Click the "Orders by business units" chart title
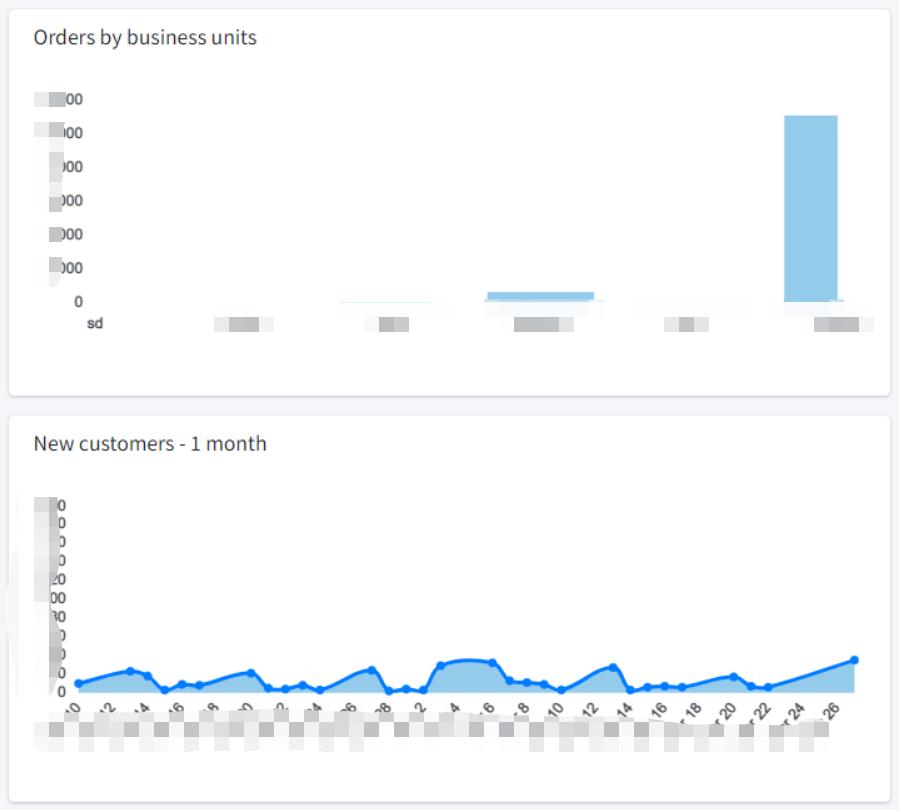 [145, 38]
